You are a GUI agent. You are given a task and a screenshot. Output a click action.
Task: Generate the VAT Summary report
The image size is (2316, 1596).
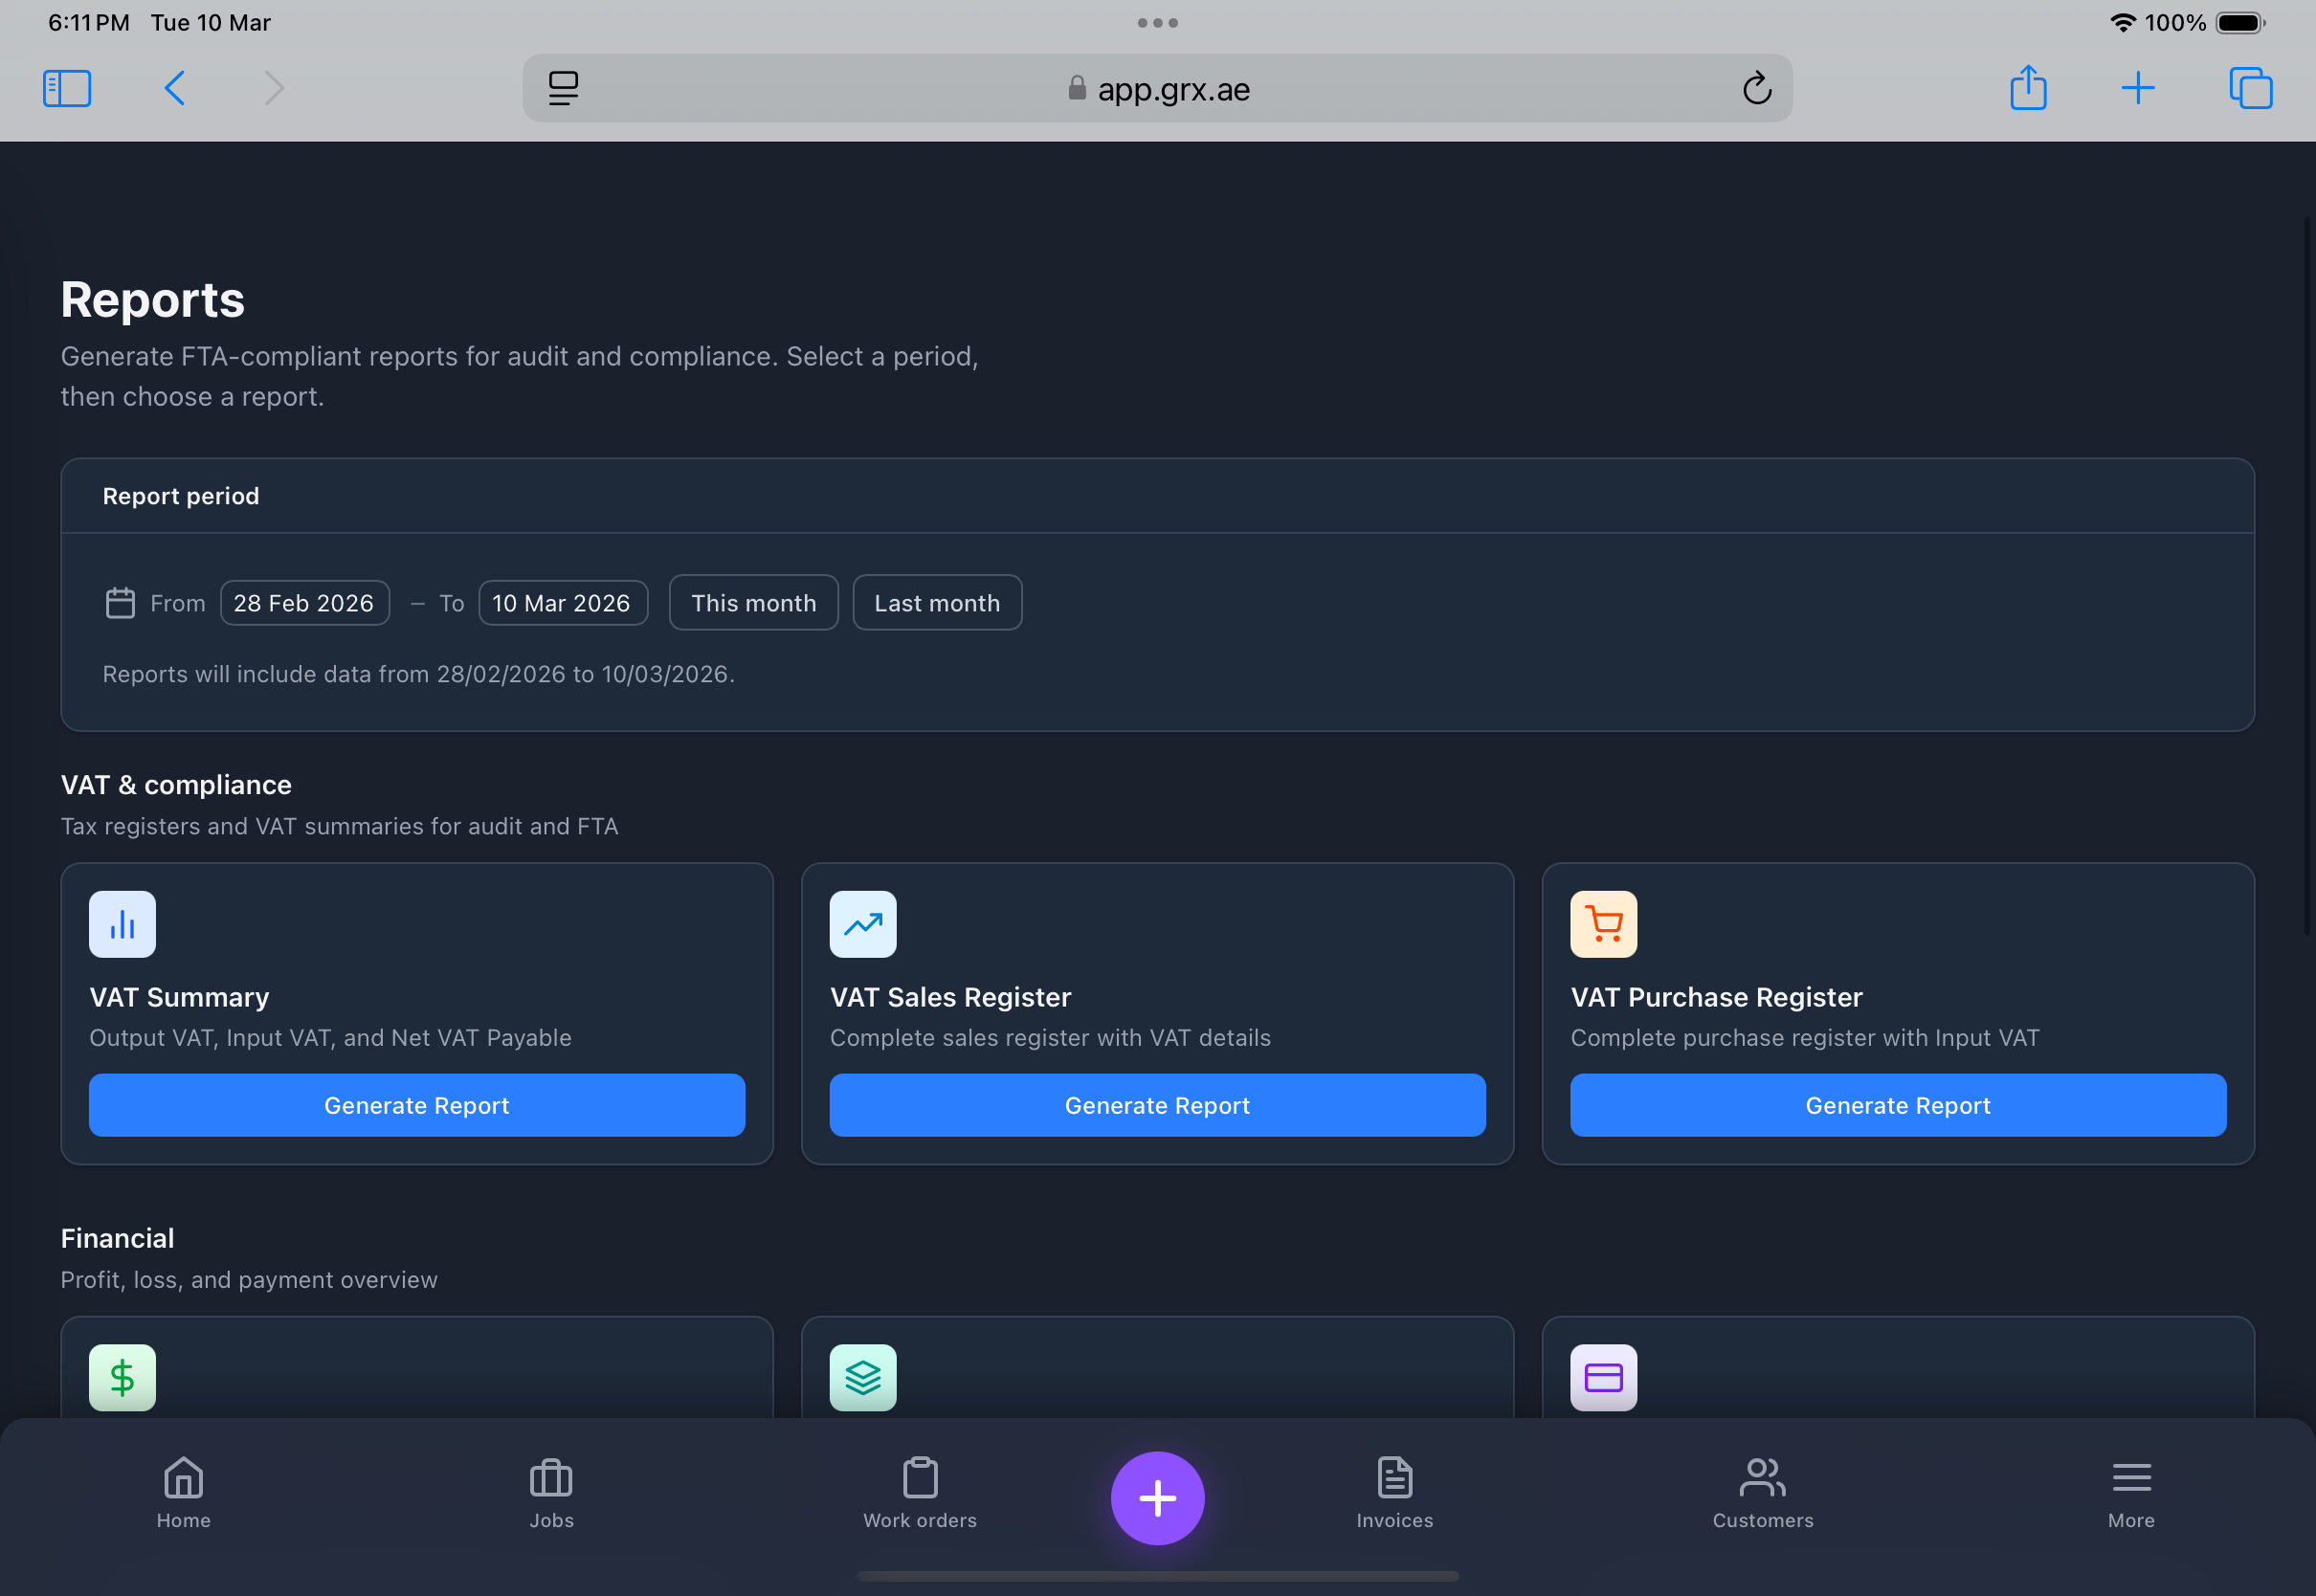pyautogui.click(x=416, y=1105)
